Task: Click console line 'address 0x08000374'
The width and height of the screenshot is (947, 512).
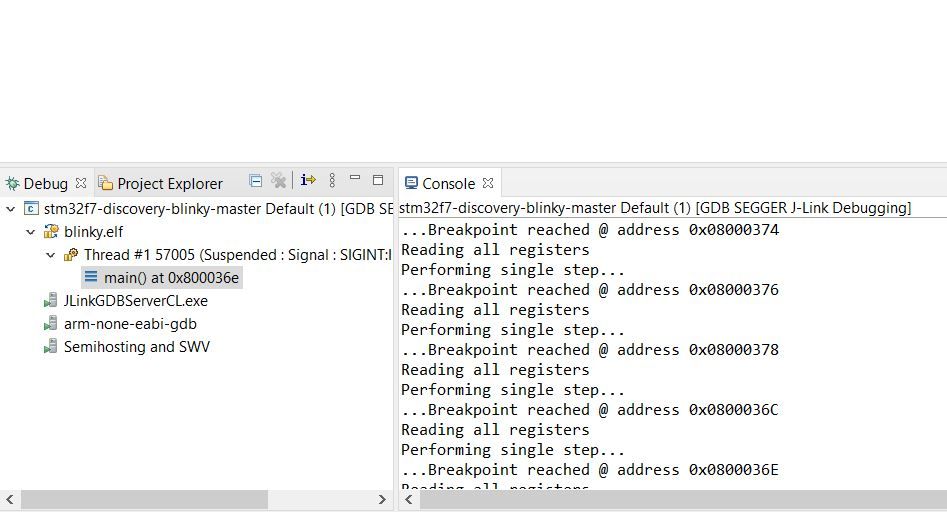Action: point(698,230)
